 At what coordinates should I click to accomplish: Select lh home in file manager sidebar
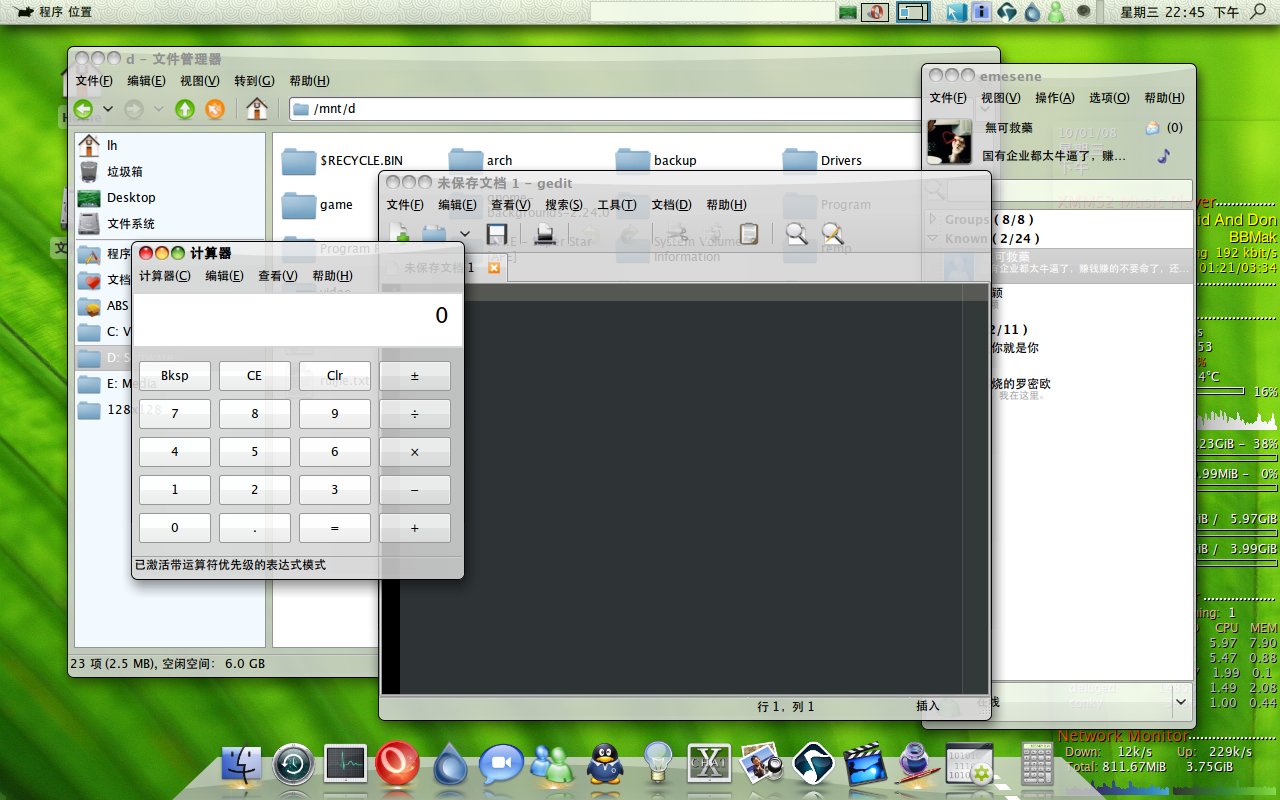pos(170,145)
